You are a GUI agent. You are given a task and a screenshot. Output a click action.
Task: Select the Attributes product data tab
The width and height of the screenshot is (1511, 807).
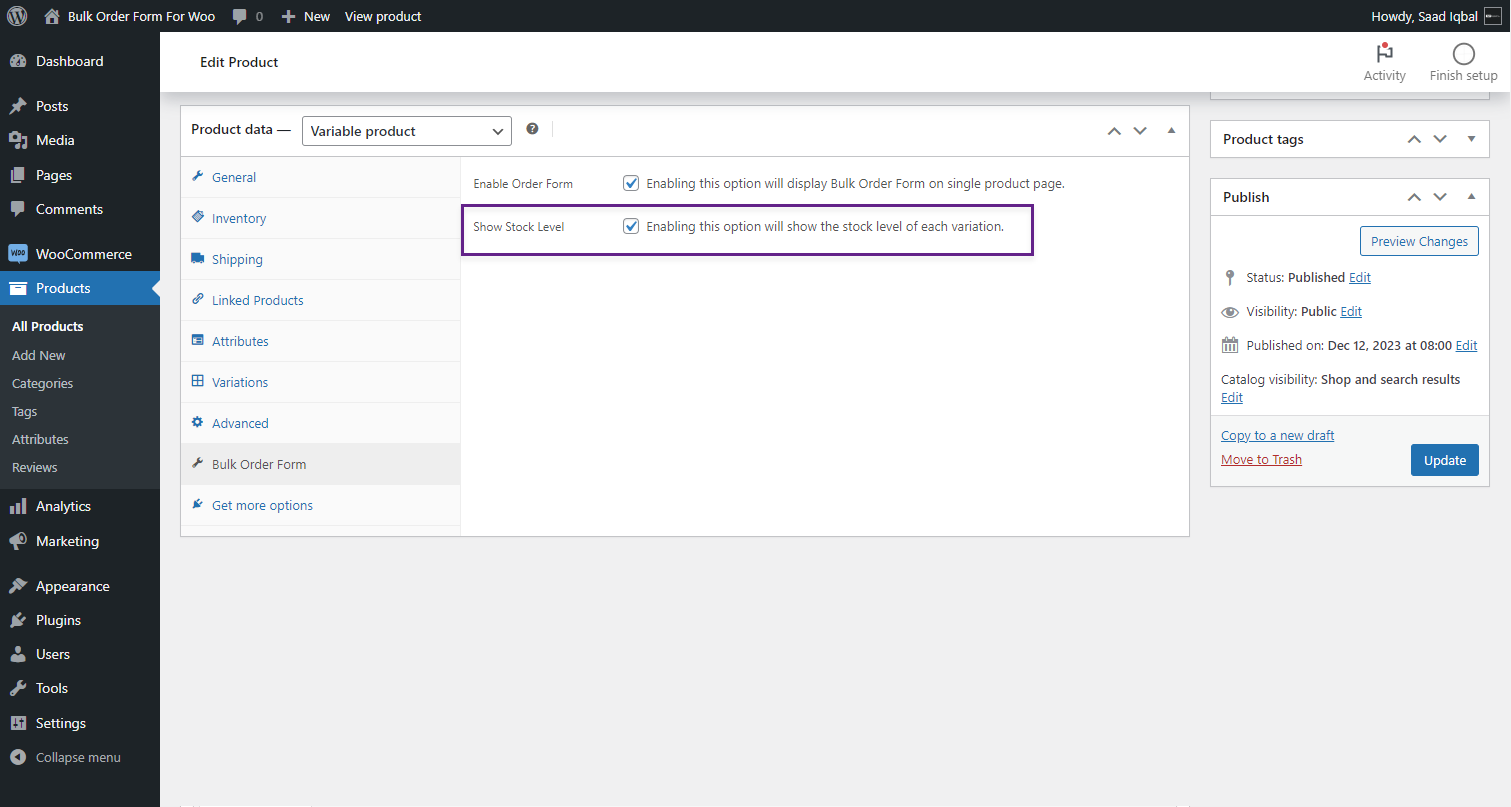point(321,341)
